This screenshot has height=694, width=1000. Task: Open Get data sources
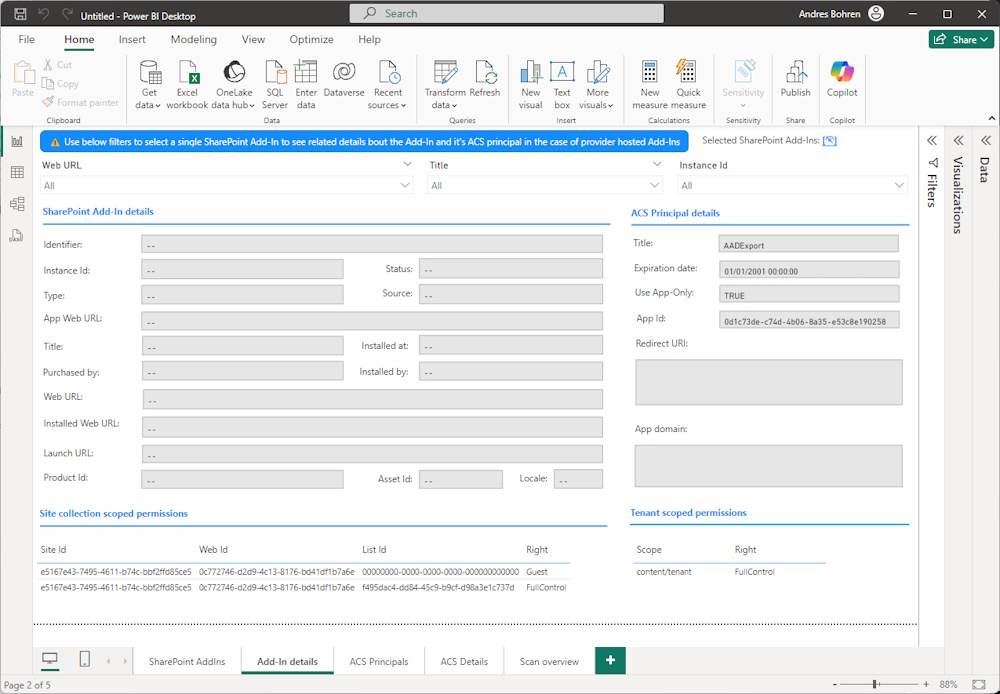coord(149,84)
